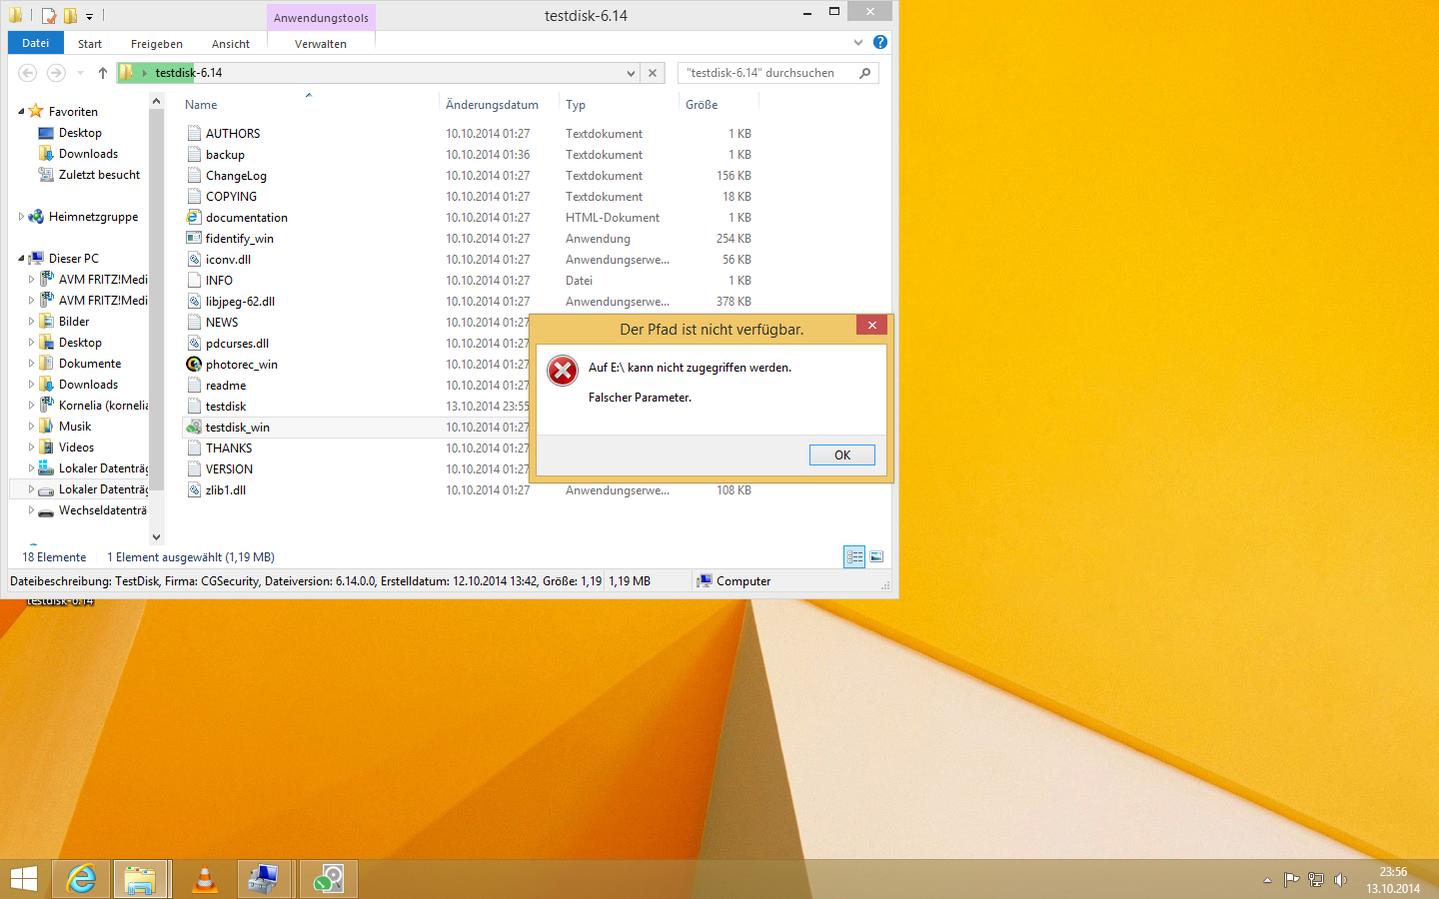
Task: Switch to the Ansicht ribbon tab
Action: [x=231, y=44]
